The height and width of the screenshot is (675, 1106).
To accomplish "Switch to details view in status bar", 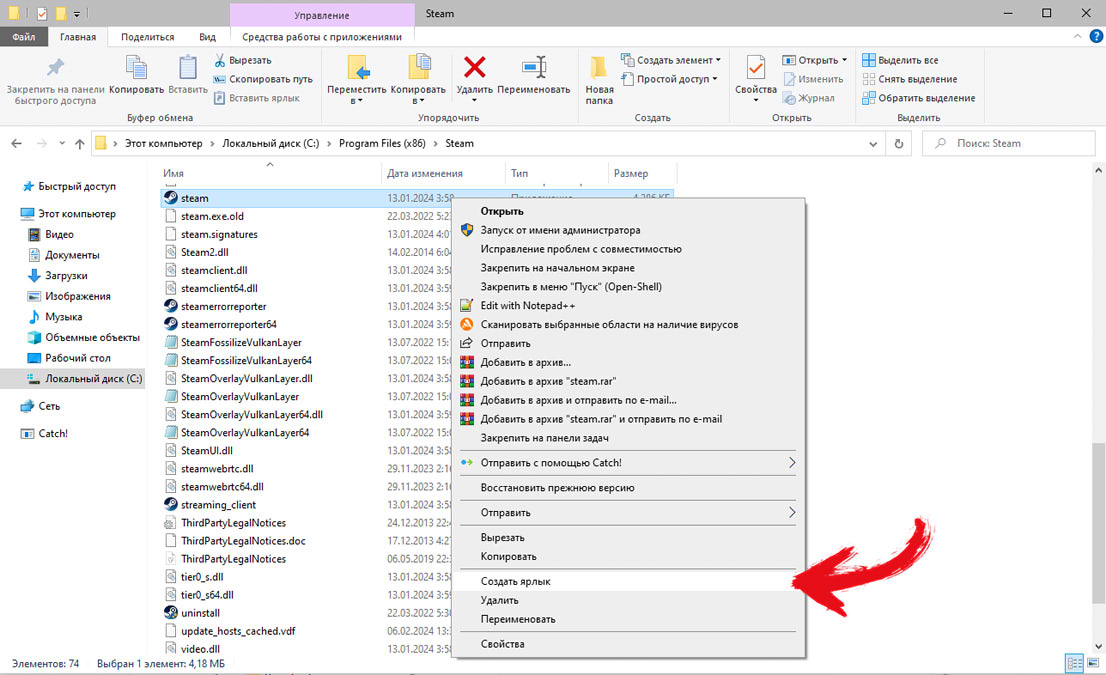I will [1074, 663].
